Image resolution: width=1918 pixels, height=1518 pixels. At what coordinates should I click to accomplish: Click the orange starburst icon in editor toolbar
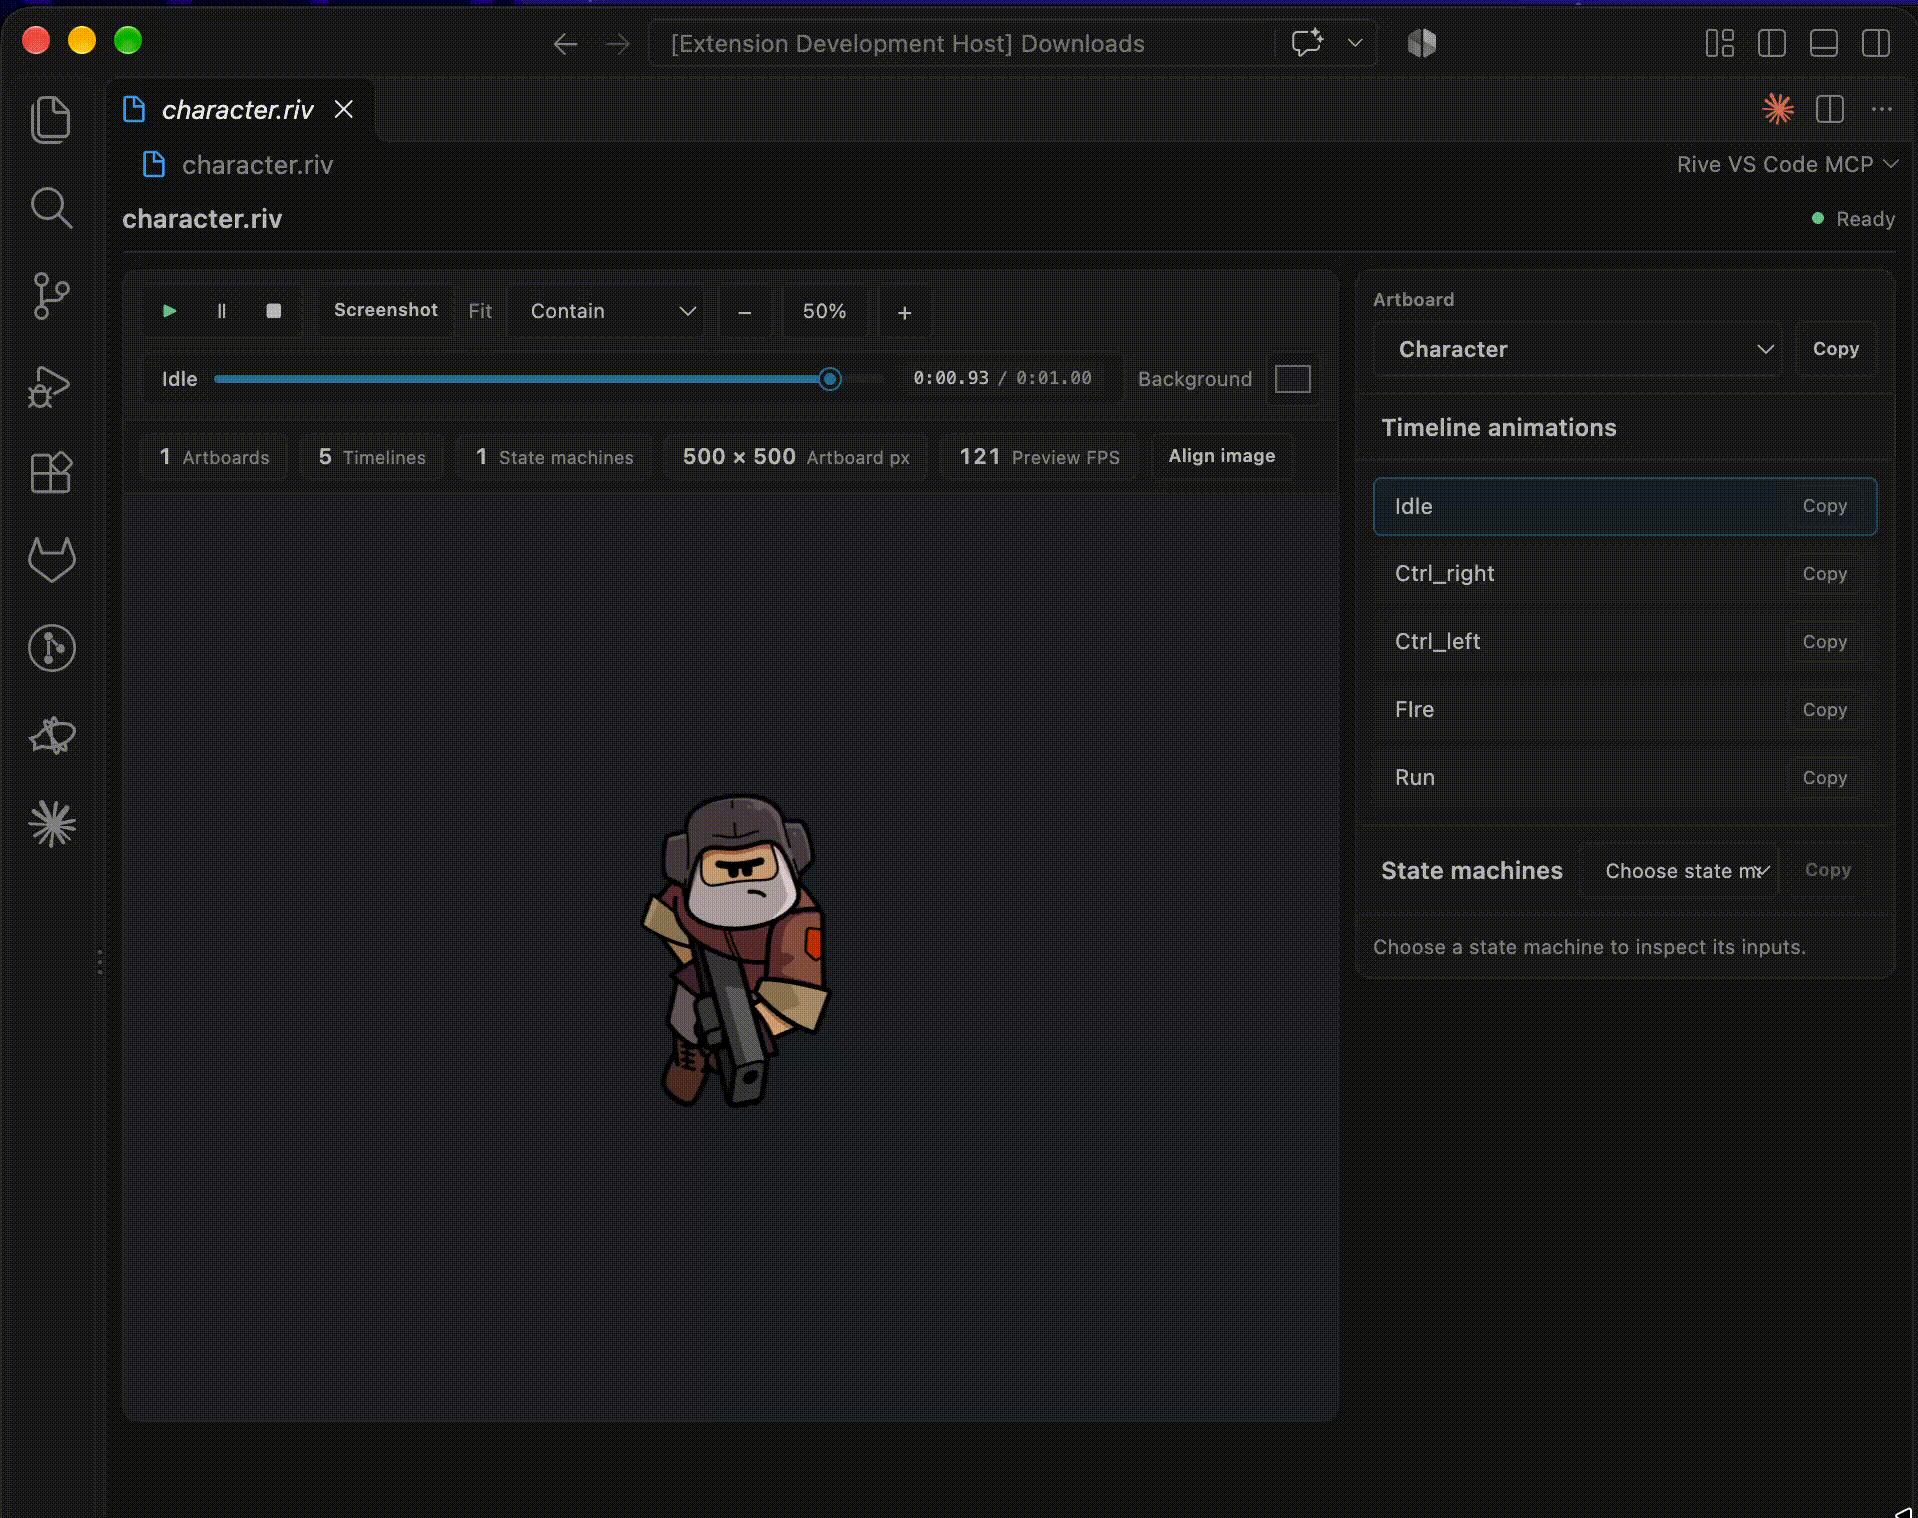click(x=1777, y=109)
